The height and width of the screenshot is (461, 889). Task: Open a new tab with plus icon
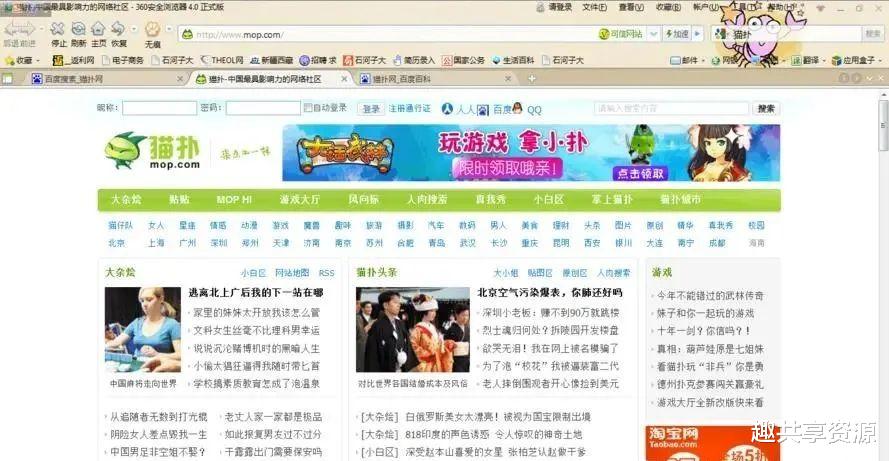coord(532,79)
